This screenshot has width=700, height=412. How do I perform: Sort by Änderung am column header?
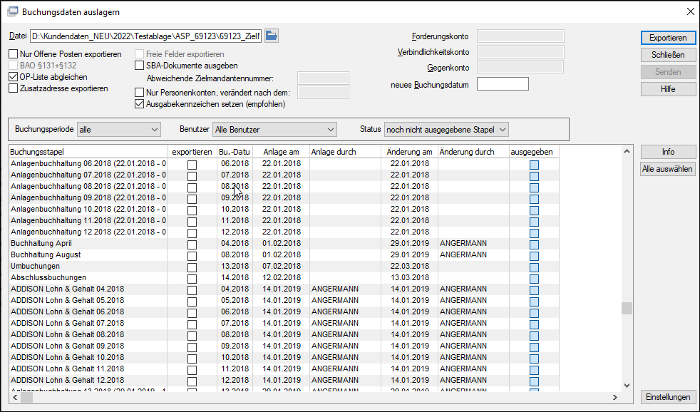(409, 152)
